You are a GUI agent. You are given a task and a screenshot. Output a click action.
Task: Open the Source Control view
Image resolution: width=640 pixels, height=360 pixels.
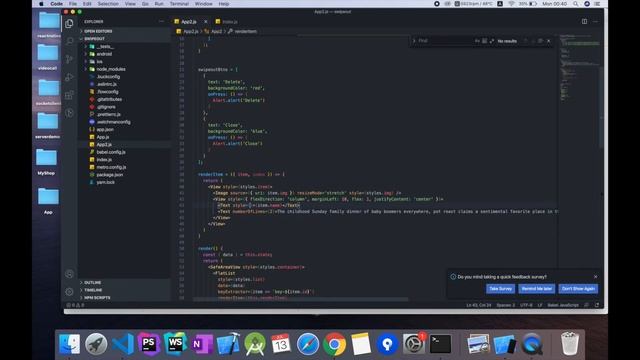tap(69, 59)
